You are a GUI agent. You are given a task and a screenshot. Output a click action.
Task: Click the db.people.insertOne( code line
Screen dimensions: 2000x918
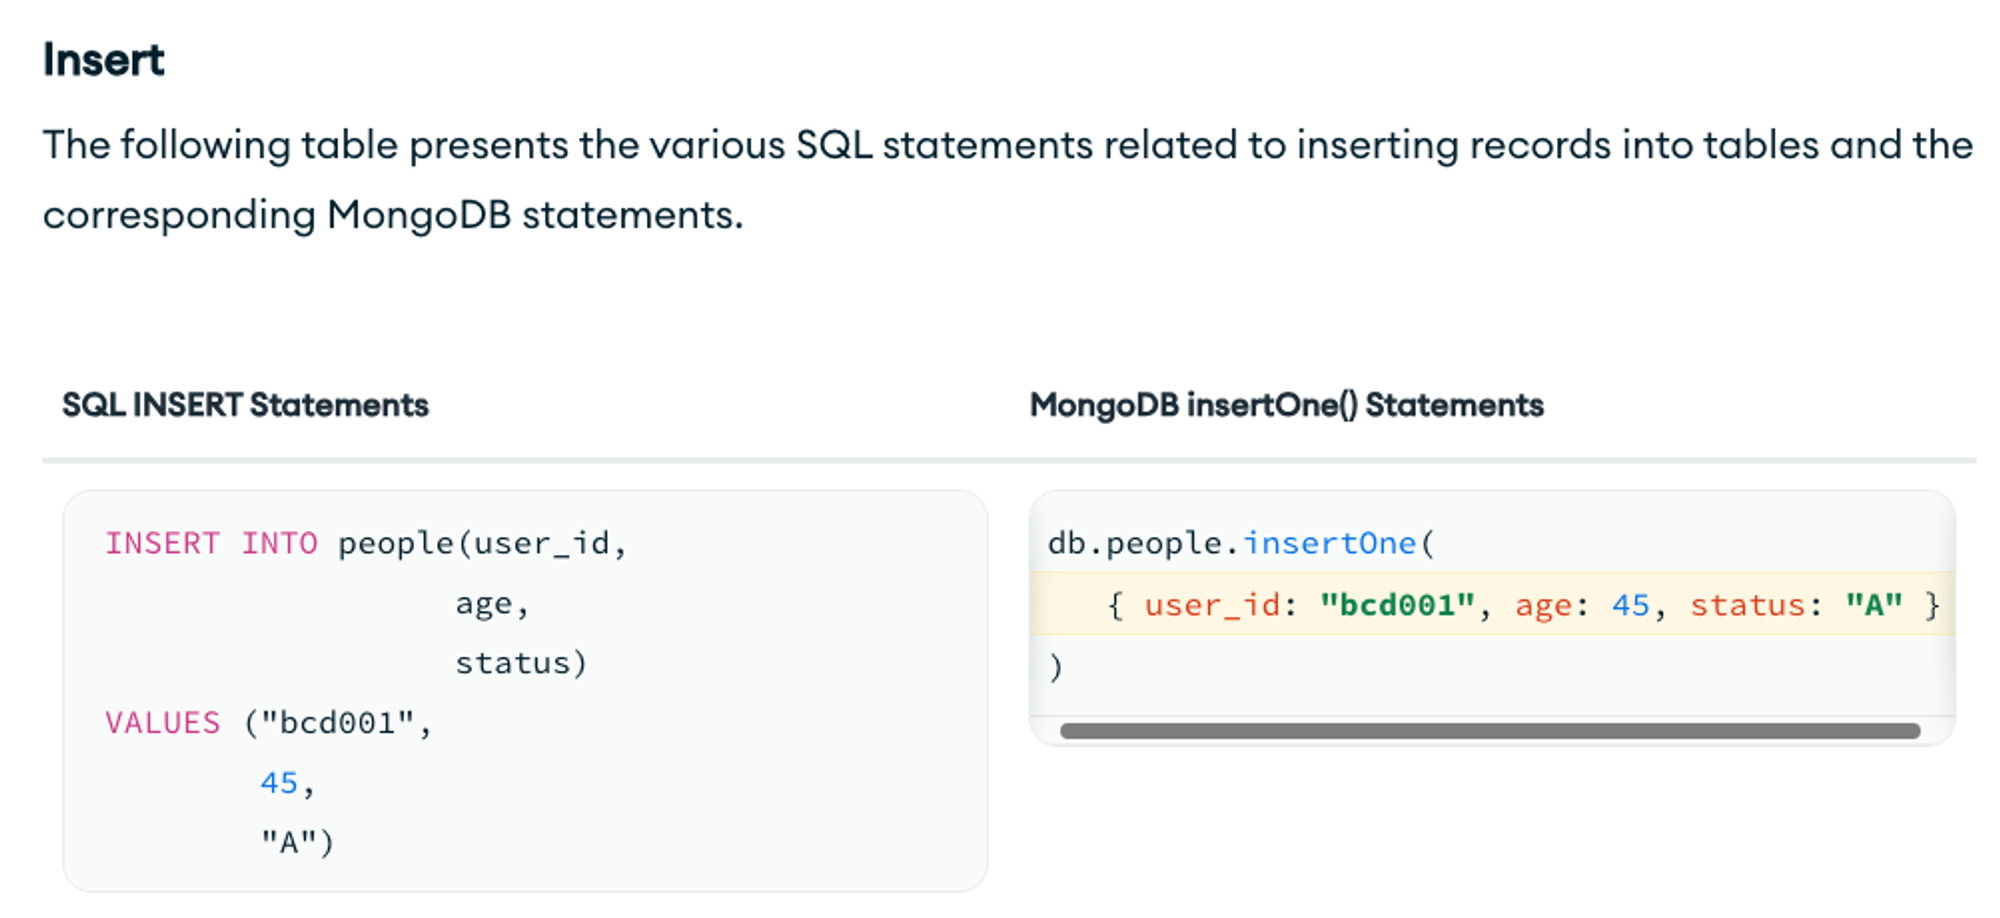pos(1241,543)
